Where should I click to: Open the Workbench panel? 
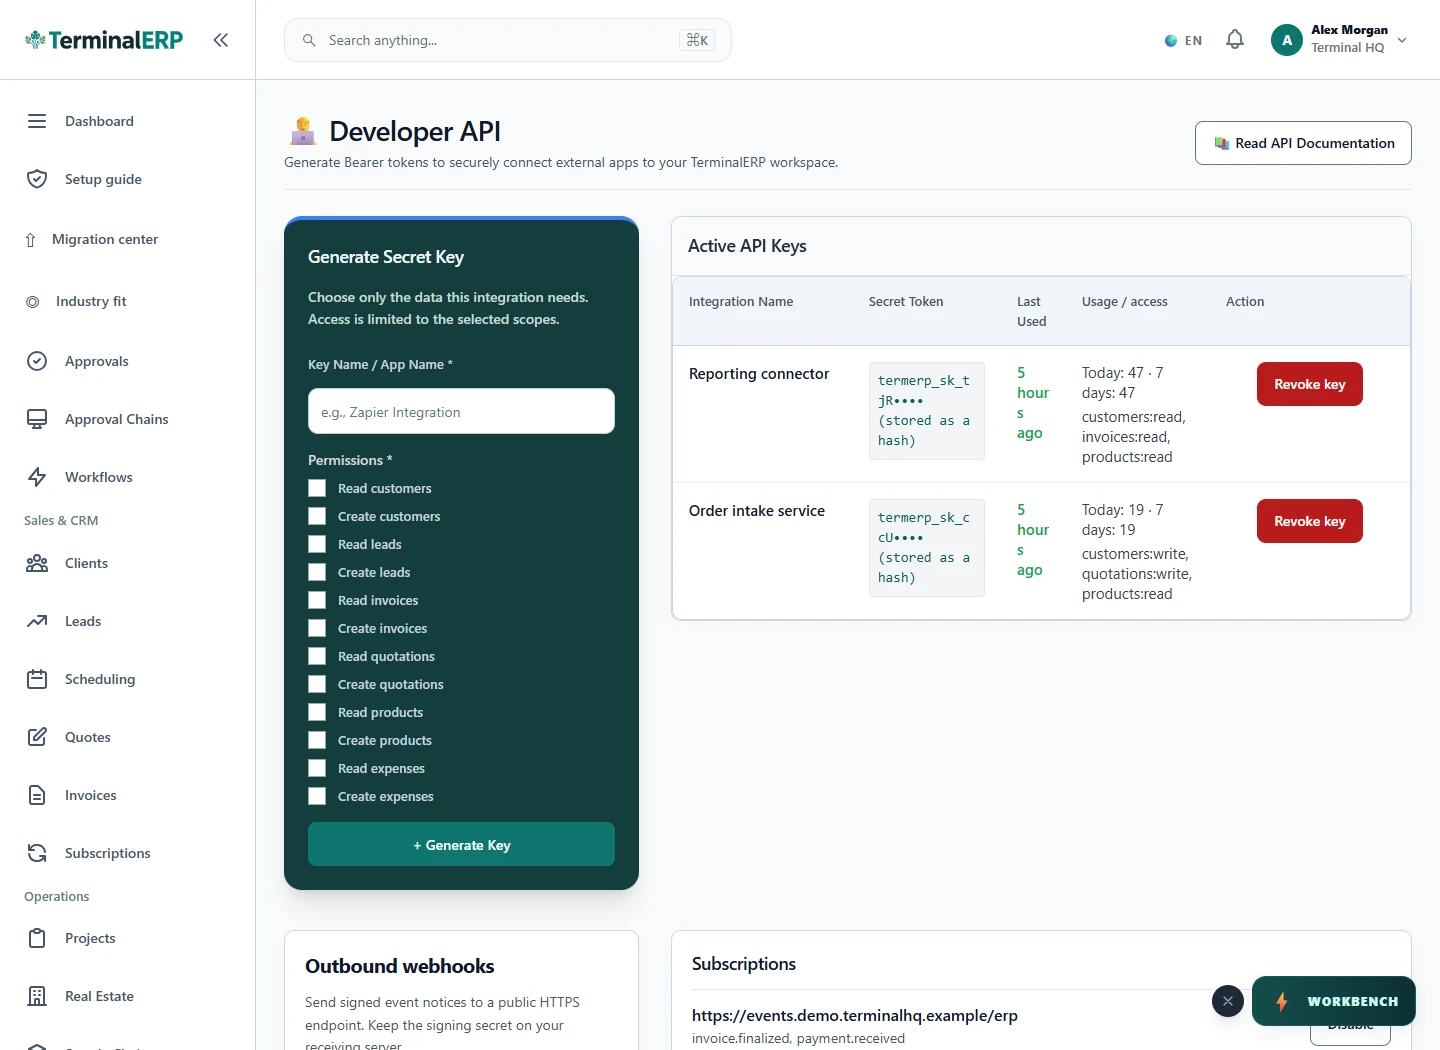pos(1334,1001)
